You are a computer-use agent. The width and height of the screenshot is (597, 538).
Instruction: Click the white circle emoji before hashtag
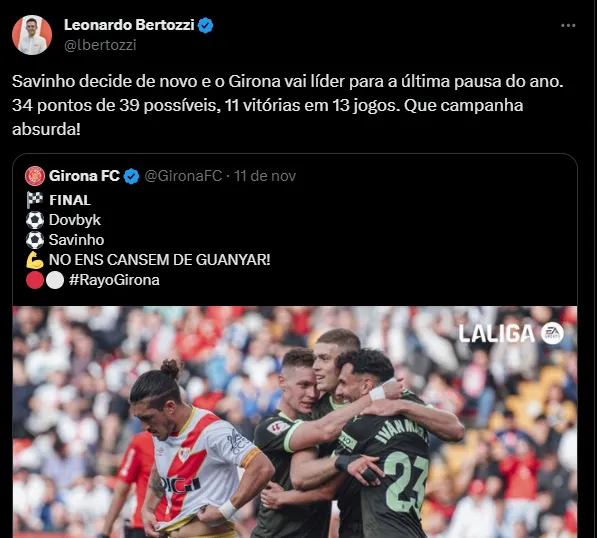pyautogui.click(x=55, y=280)
